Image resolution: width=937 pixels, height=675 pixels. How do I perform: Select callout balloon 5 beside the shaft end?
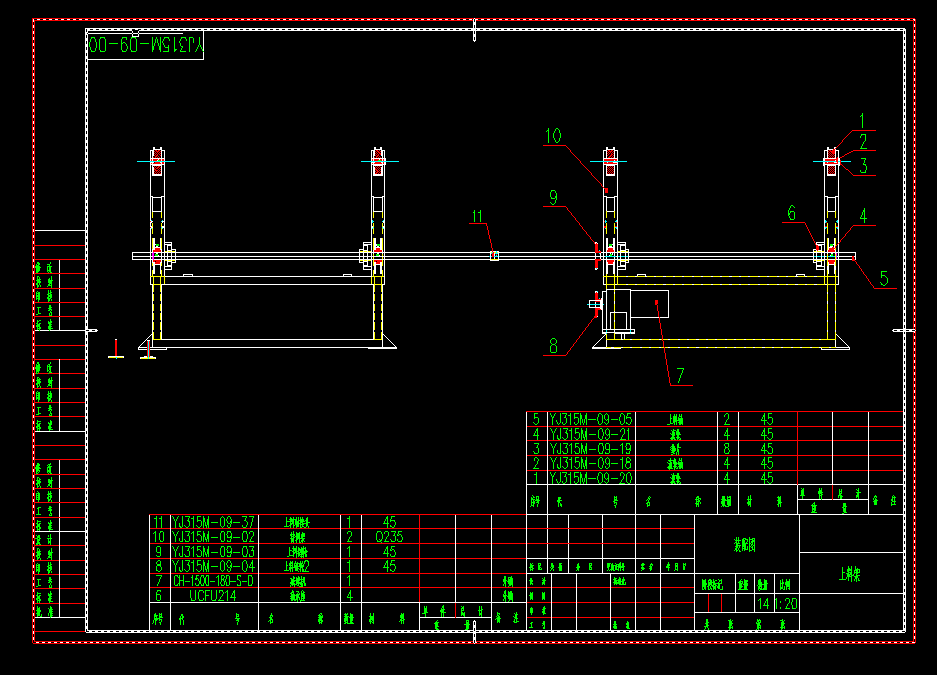pyautogui.click(x=884, y=277)
